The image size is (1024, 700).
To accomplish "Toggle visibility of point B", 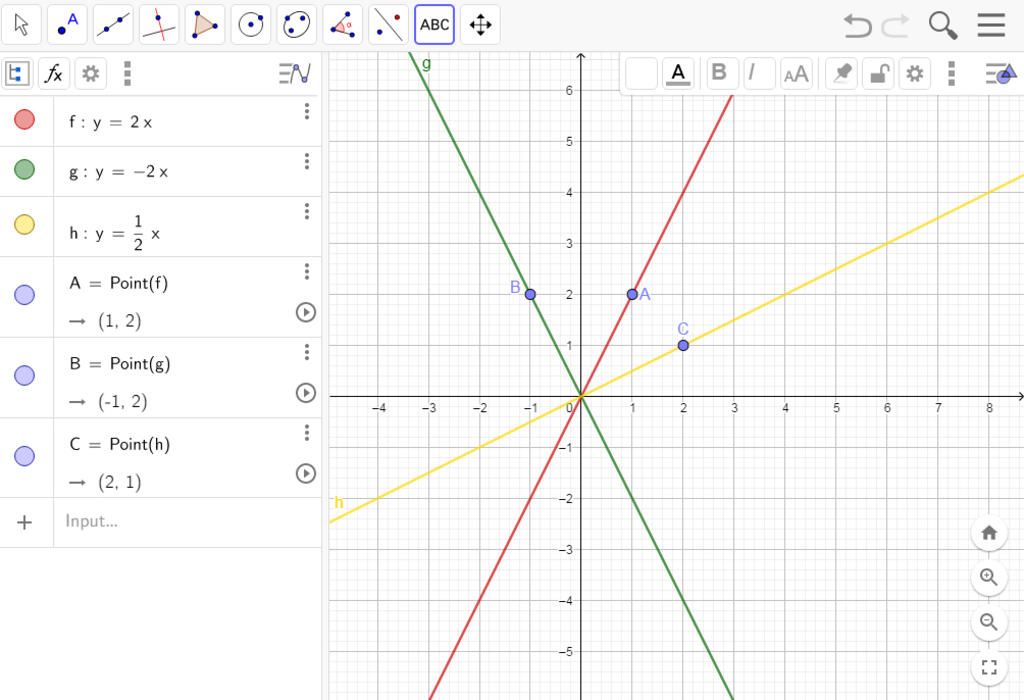I will click(x=24, y=375).
